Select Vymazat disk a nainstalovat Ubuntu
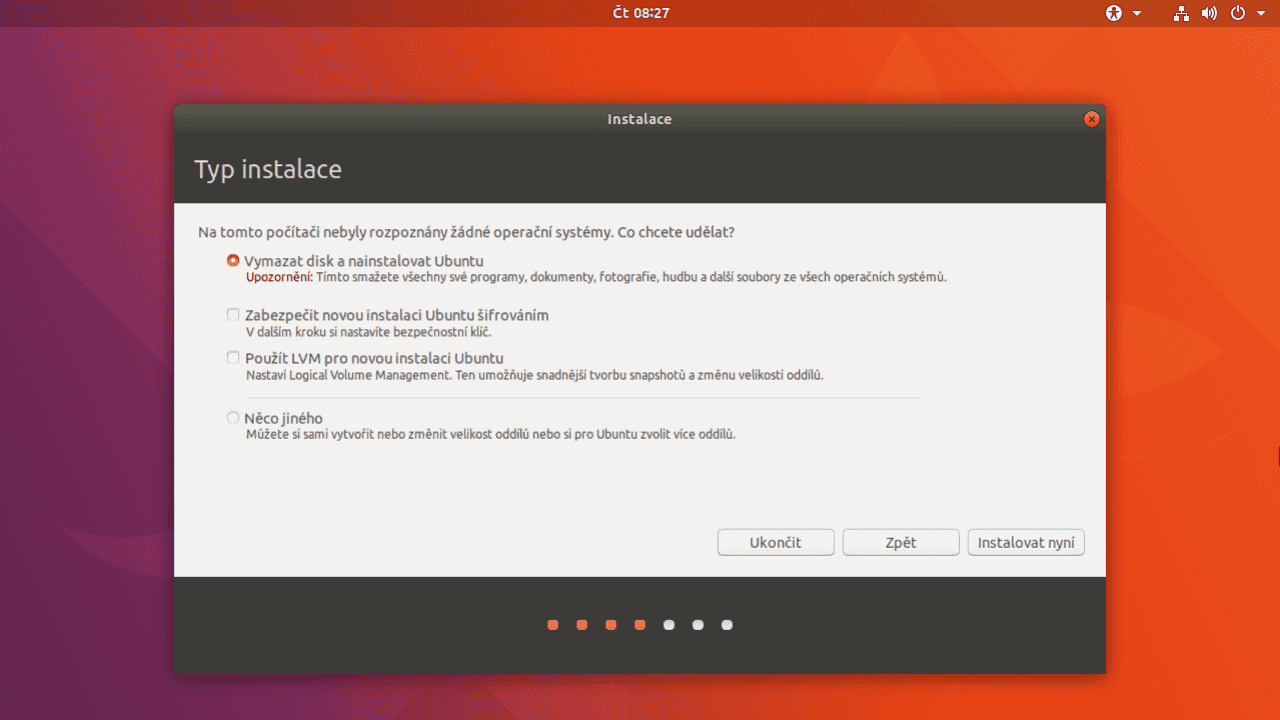 (x=232, y=259)
